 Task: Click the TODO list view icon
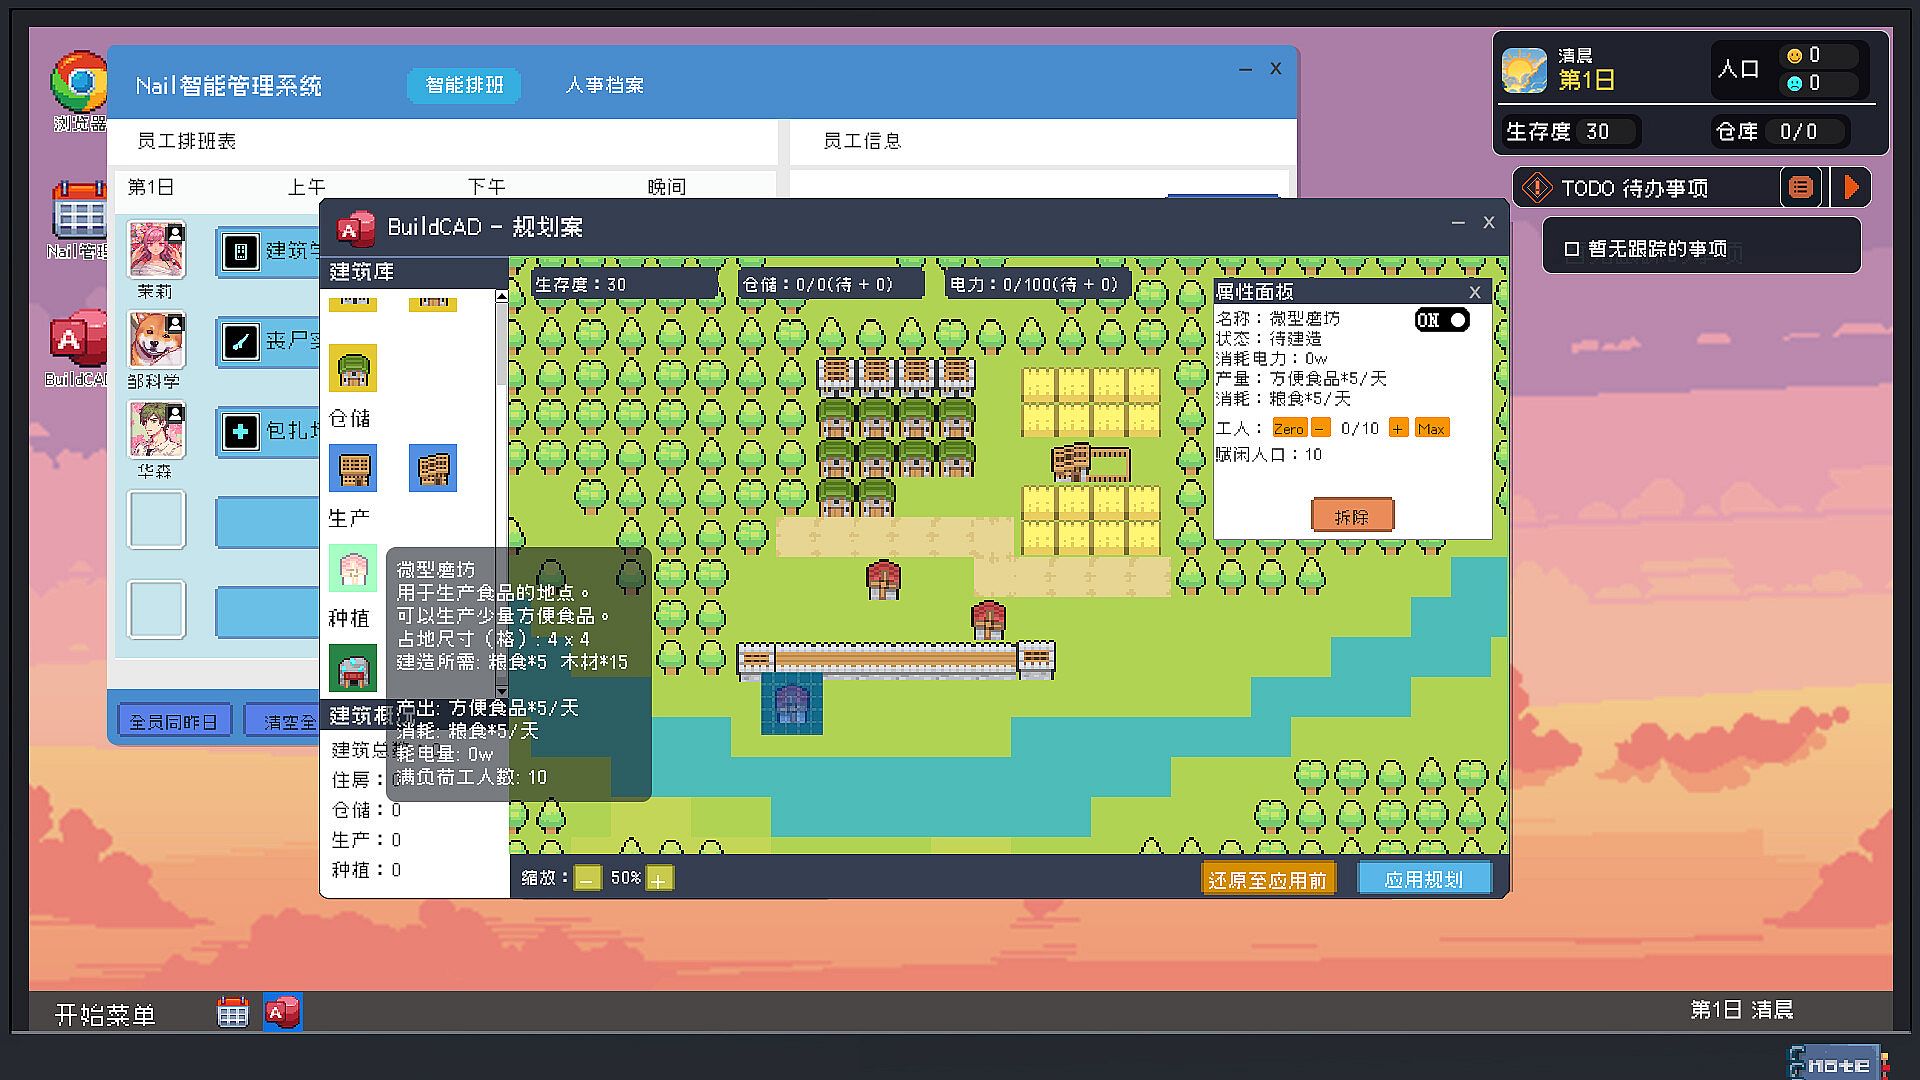1800,188
